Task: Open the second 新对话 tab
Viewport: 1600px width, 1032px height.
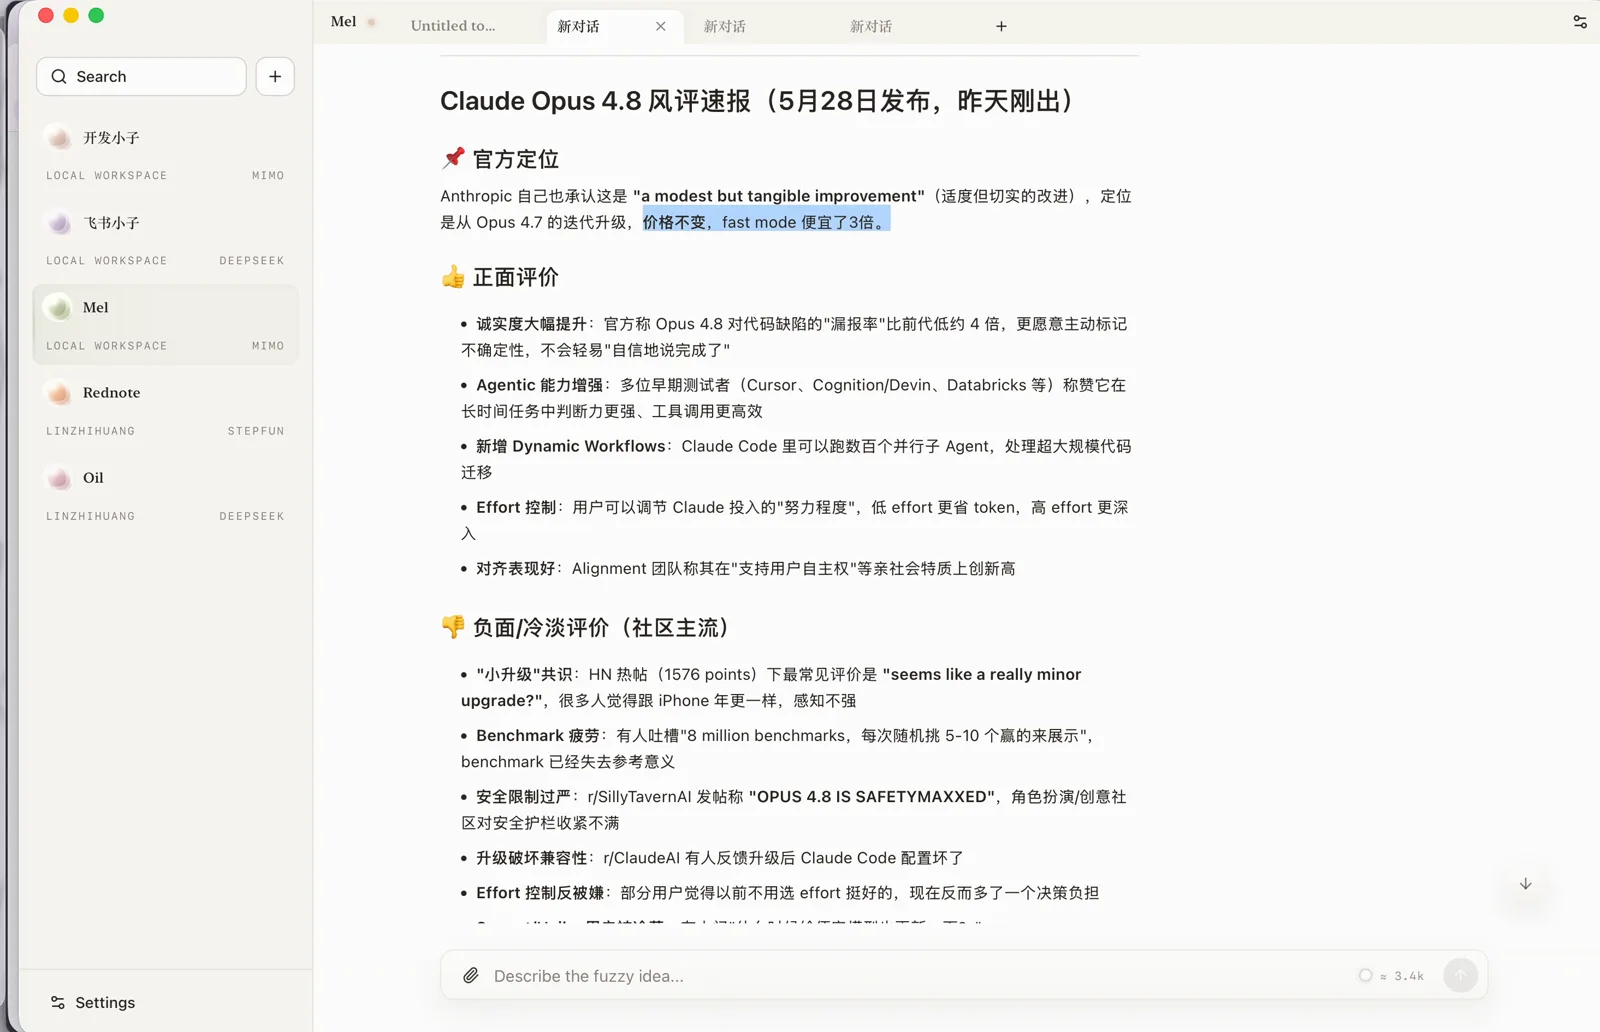Action: pyautogui.click(x=725, y=27)
